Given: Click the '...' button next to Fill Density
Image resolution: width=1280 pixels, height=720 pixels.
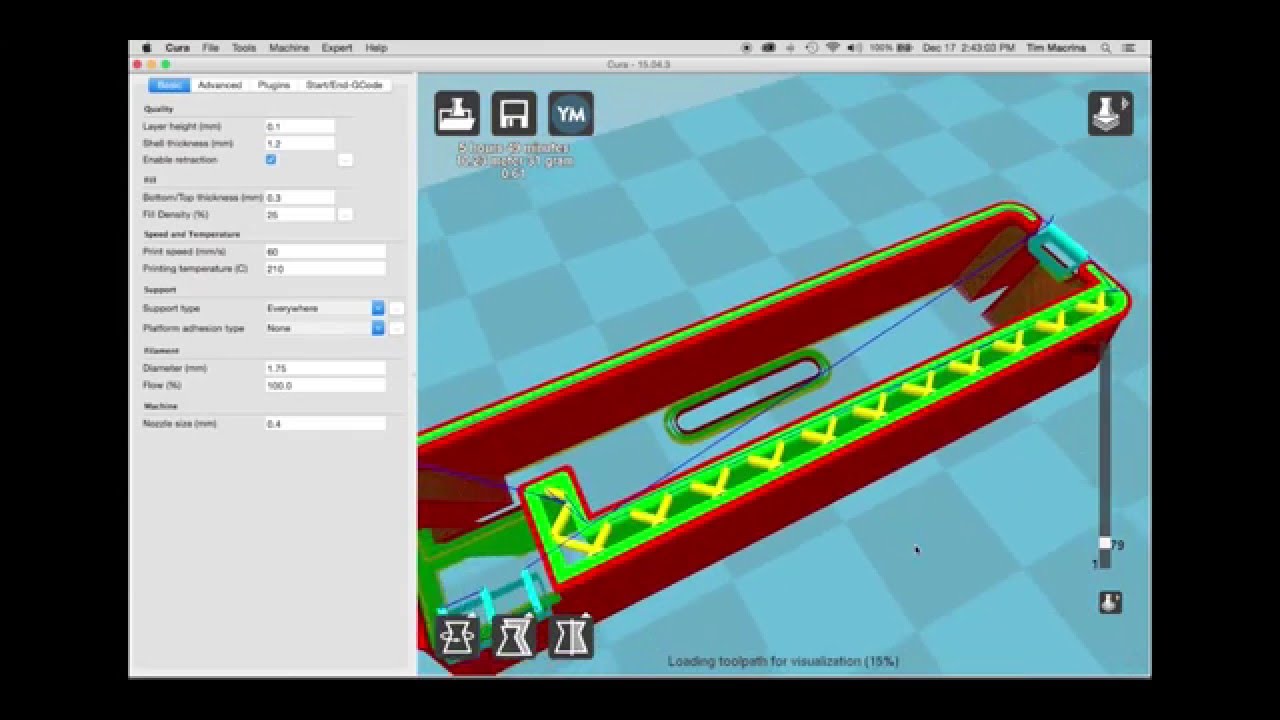Looking at the screenshot, I should coord(345,214).
